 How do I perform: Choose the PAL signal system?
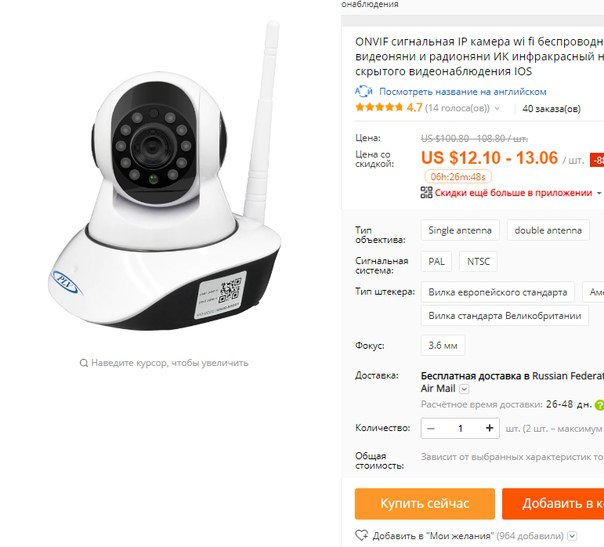(436, 262)
